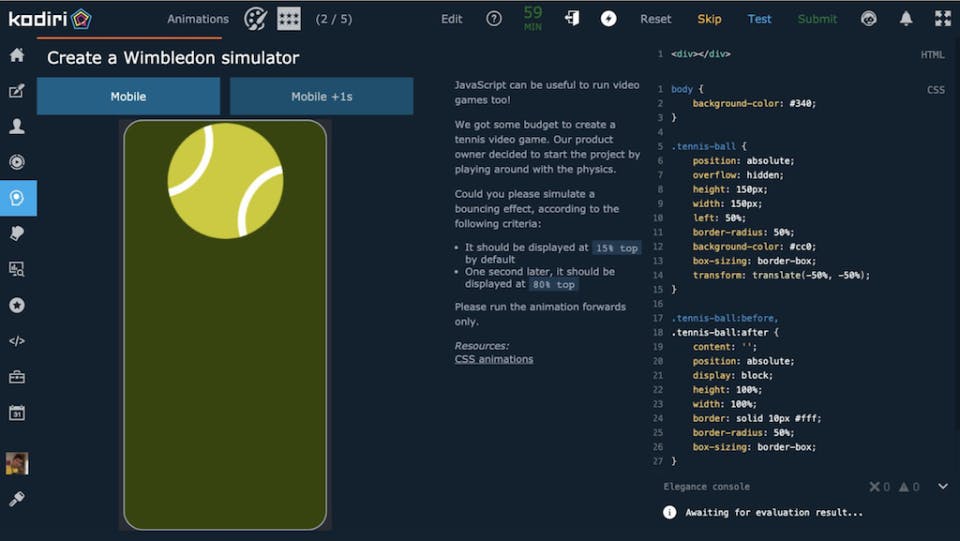Screen dimensions: 960x541
Task: Open the user profile silhouette icon
Action: tap(17, 126)
